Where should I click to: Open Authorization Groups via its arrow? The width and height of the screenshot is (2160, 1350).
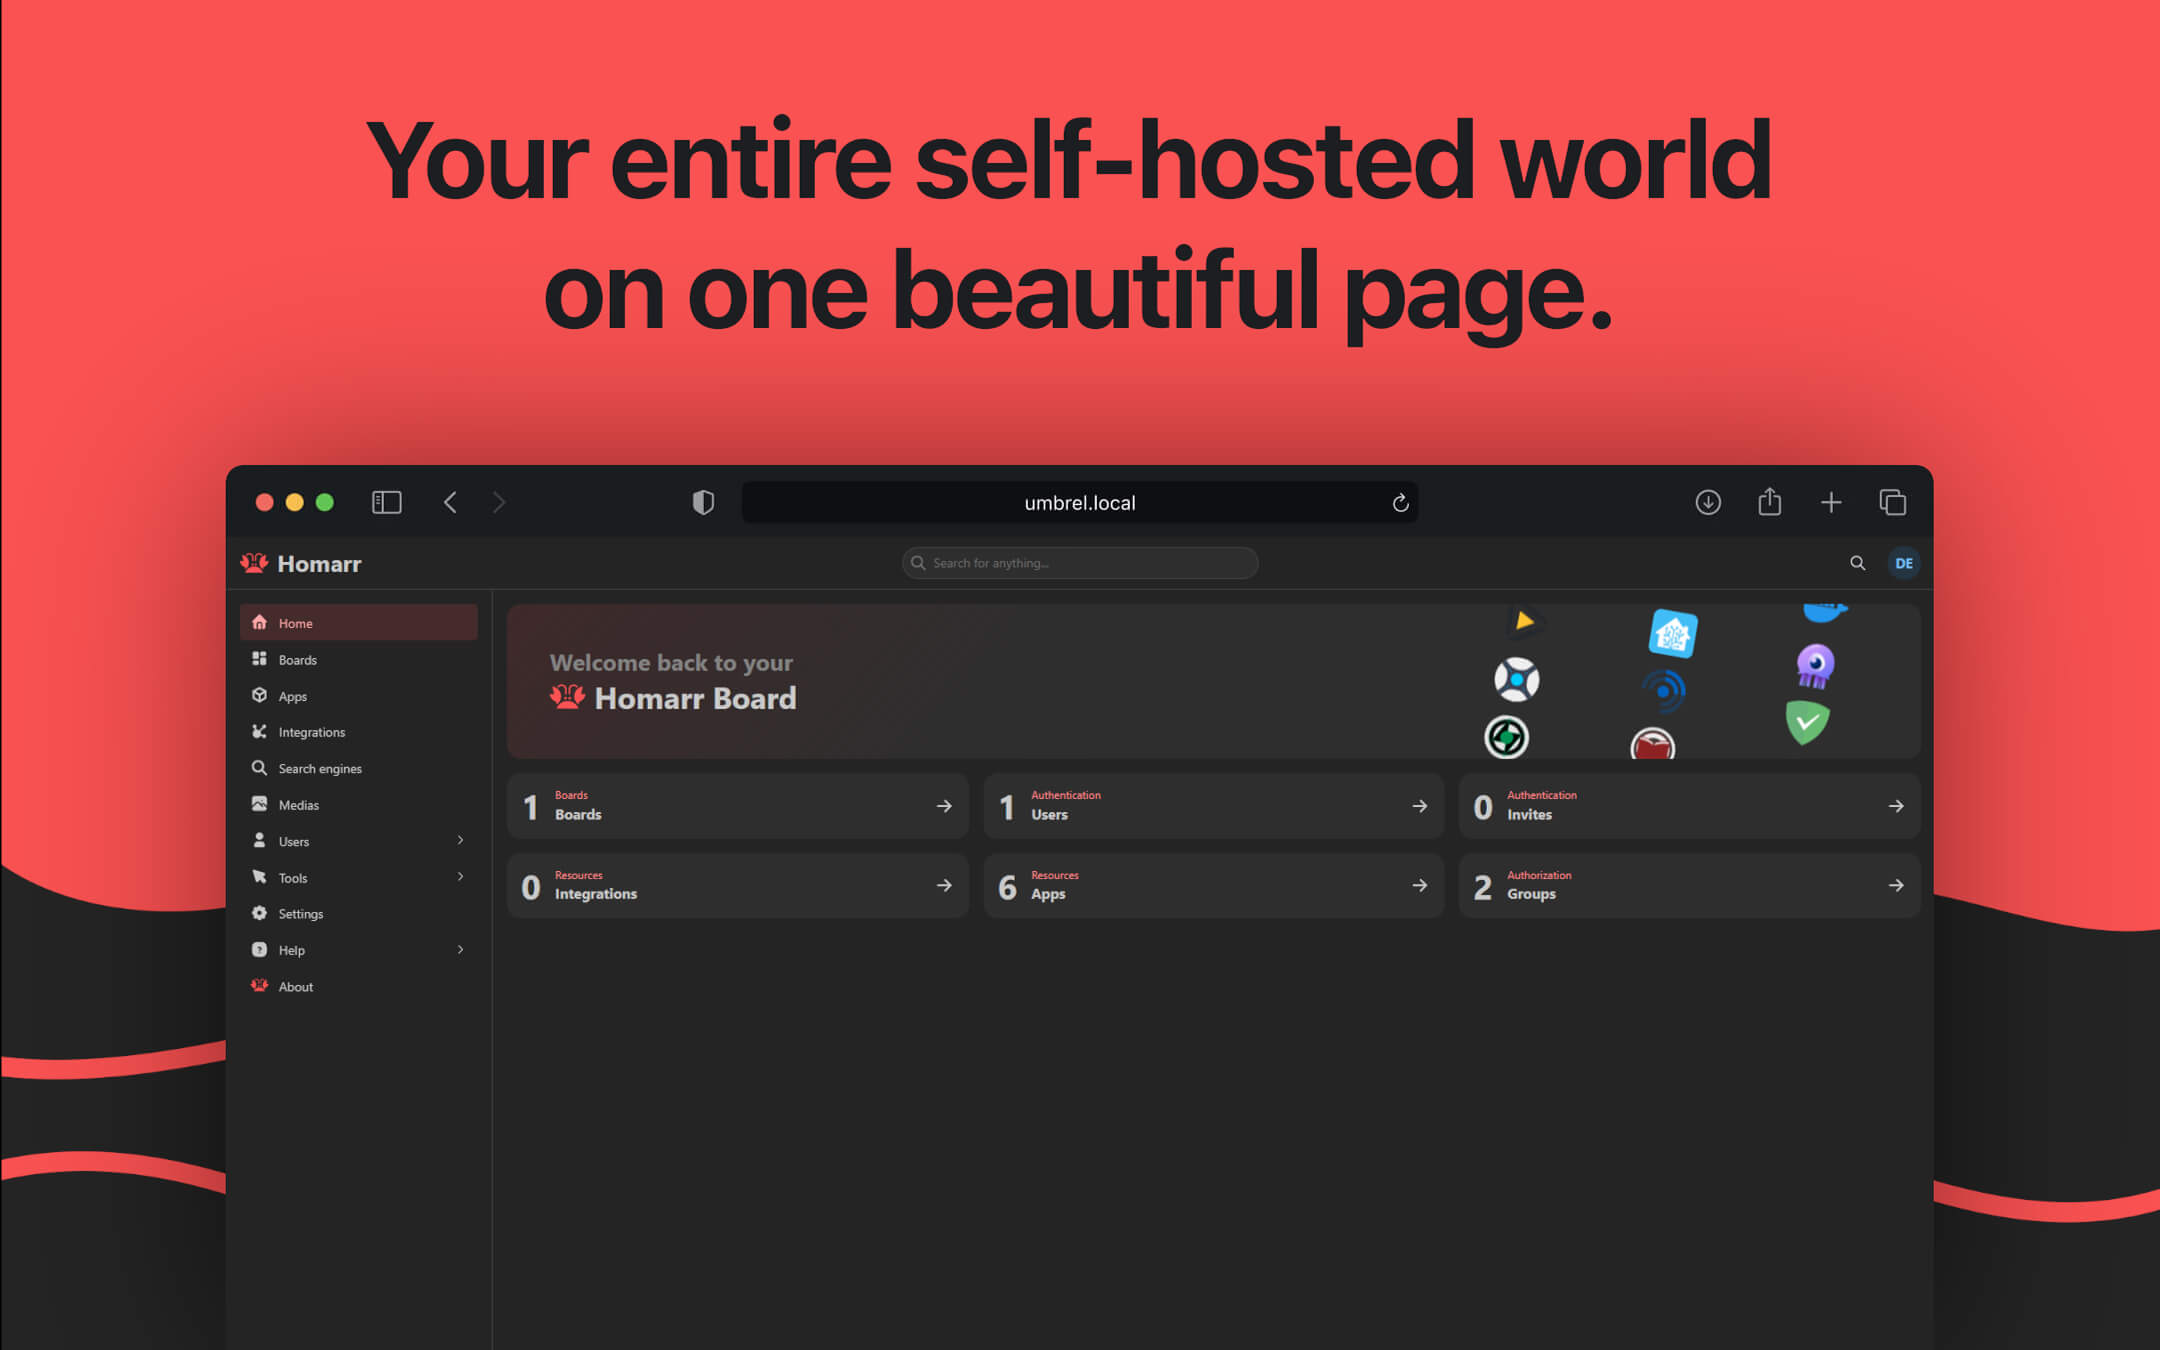[1896, 885]
